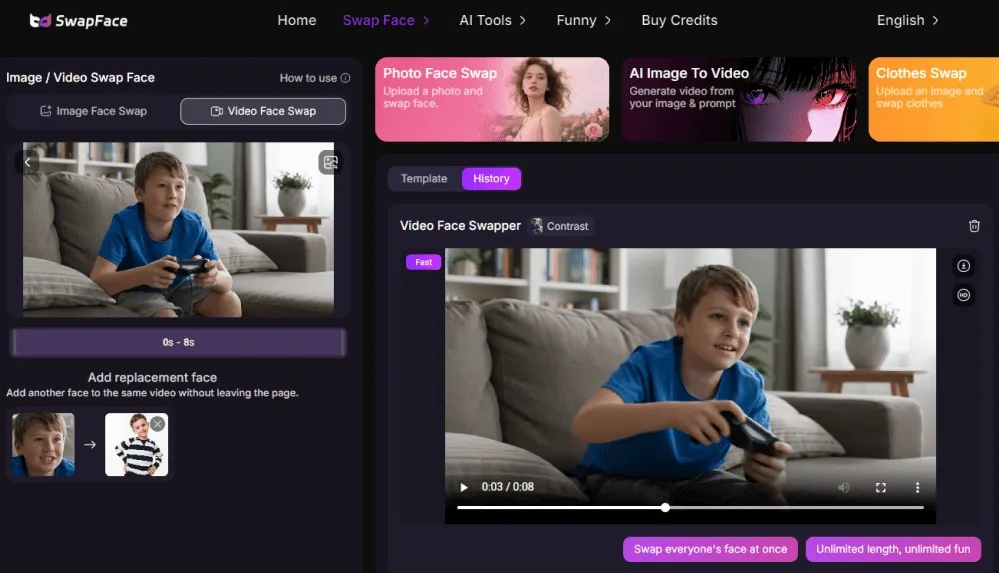999x573 pixels.
Task: Expand the Funny menu
Action: pyautogui.click(x=583, y=20)
